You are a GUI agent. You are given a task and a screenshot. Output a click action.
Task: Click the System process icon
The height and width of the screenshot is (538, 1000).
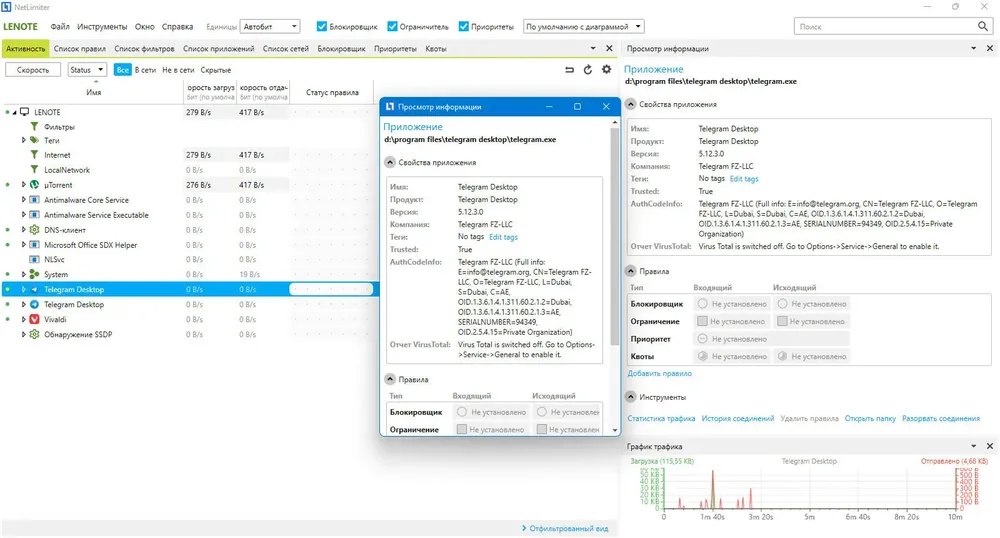click(34, 274)
